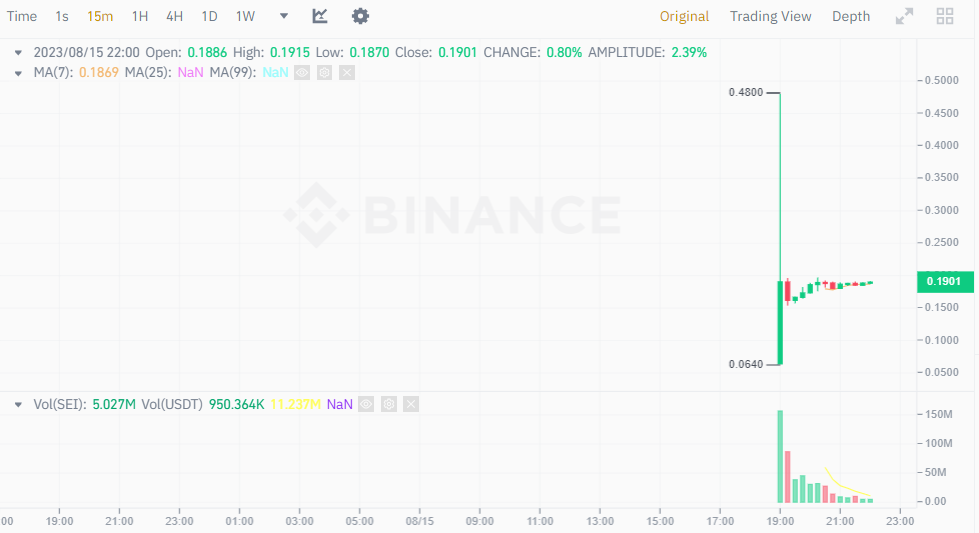Click the Vol(USDT) value 950.364K
Viewport: 979px width, 533px height.
tap(237, 404)
